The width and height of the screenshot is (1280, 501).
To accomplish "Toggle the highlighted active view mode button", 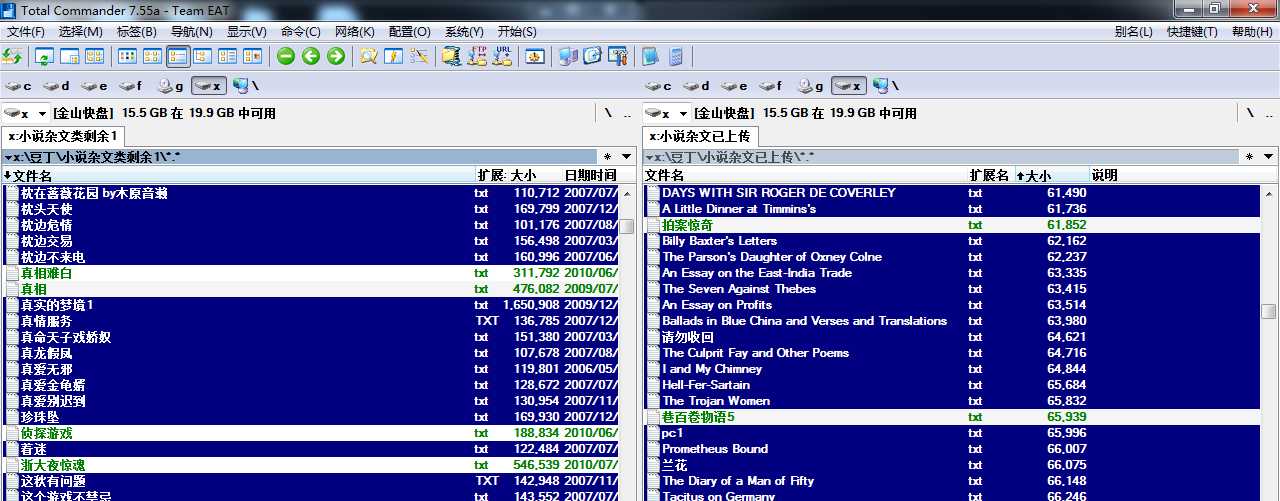I will [178, 56].
